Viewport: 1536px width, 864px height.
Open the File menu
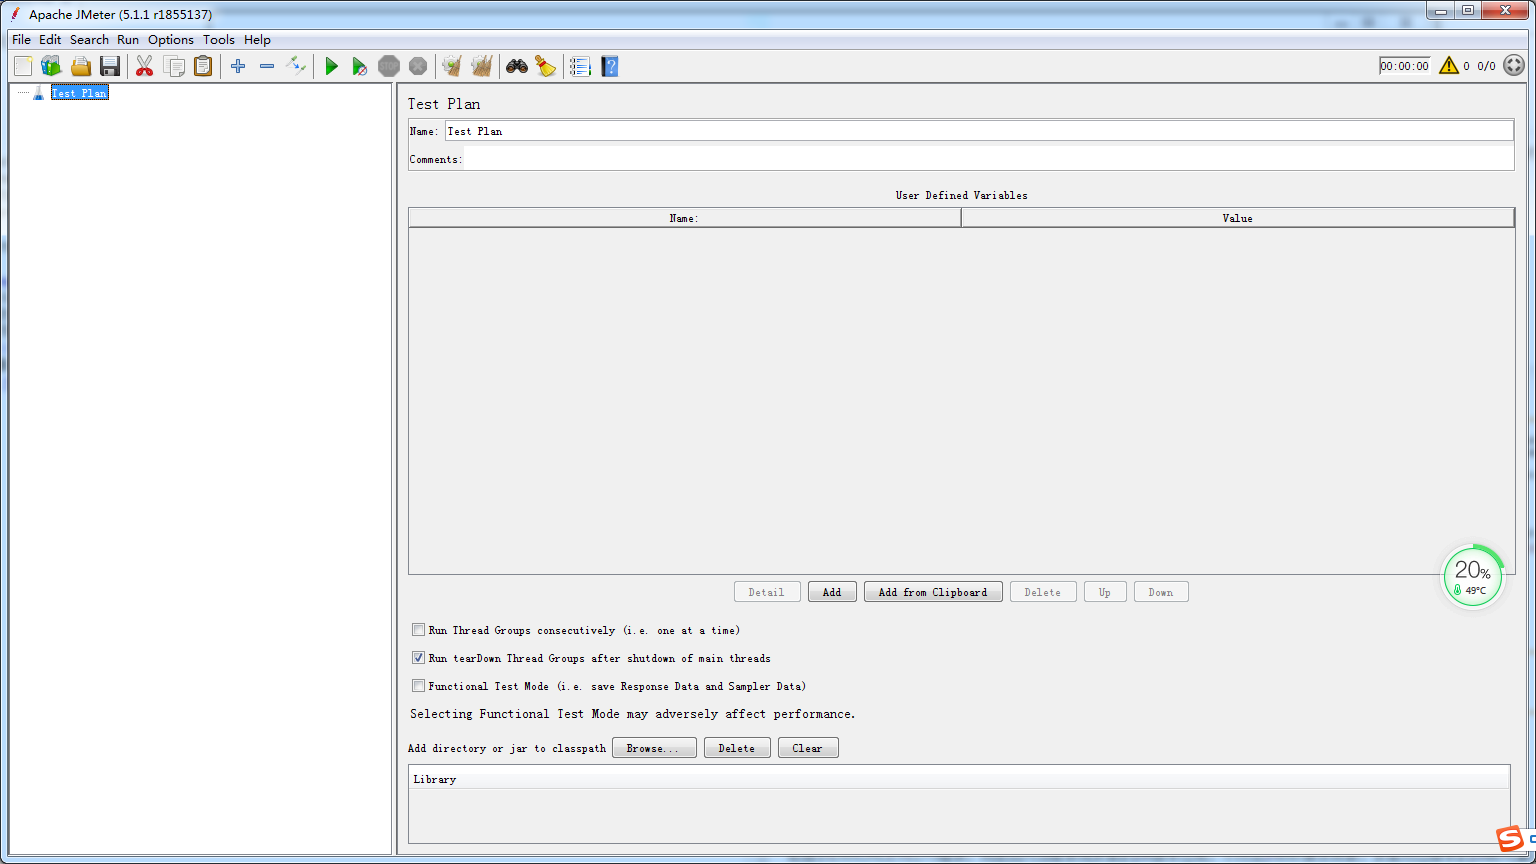tap(21, 40)
